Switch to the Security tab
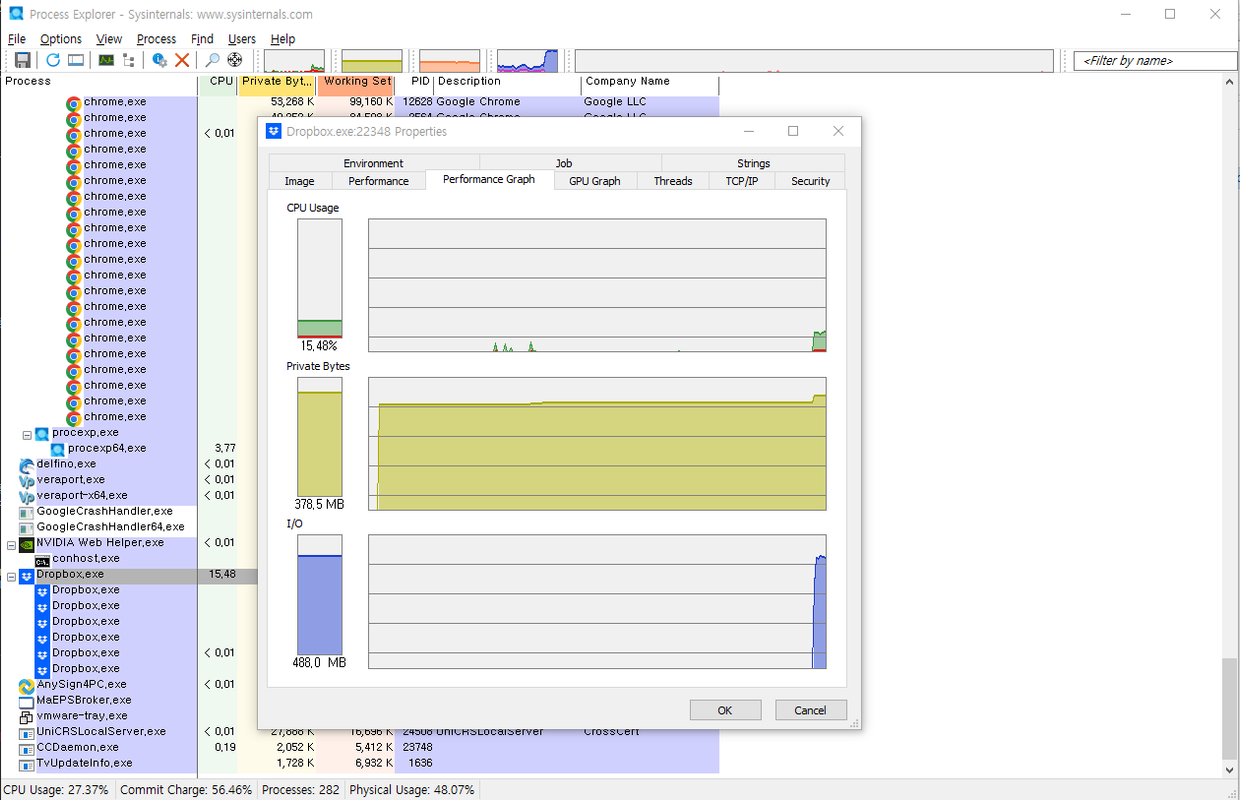The width and height of the screenshot is (1240, 800). pyautogui.click(x=810, y=181)
